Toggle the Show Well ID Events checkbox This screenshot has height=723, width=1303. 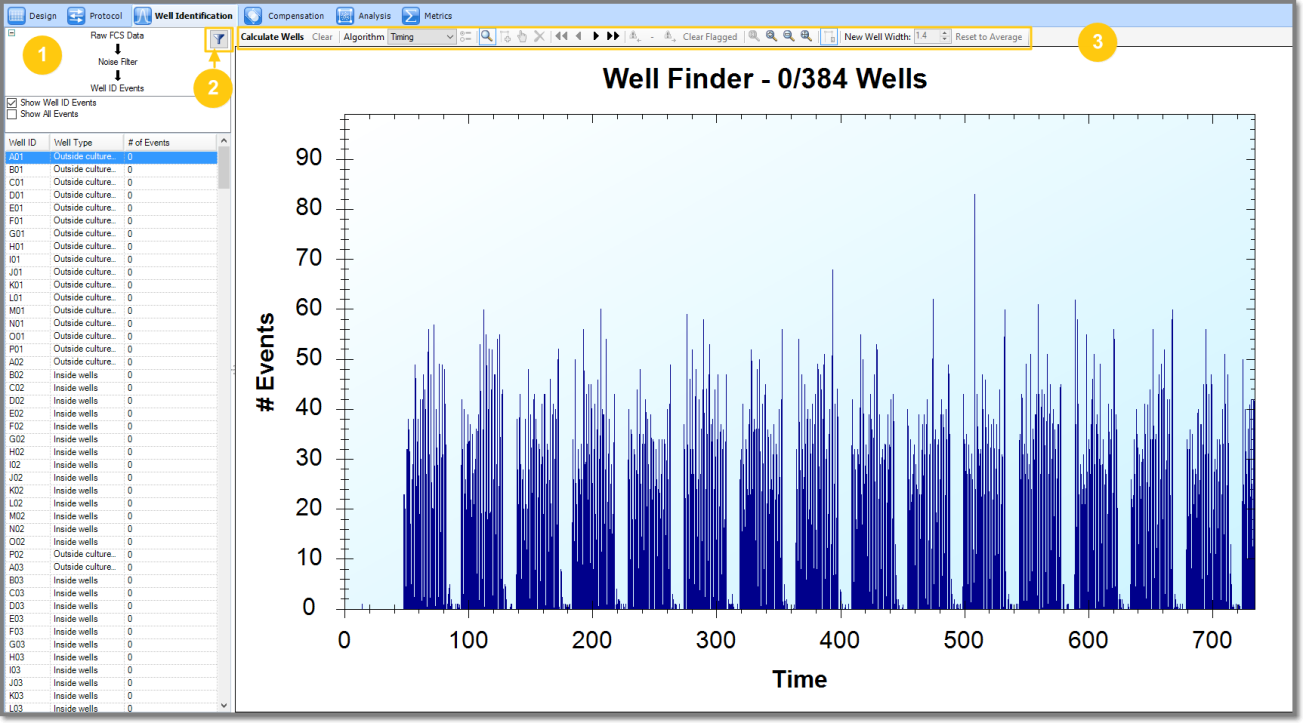12,103
